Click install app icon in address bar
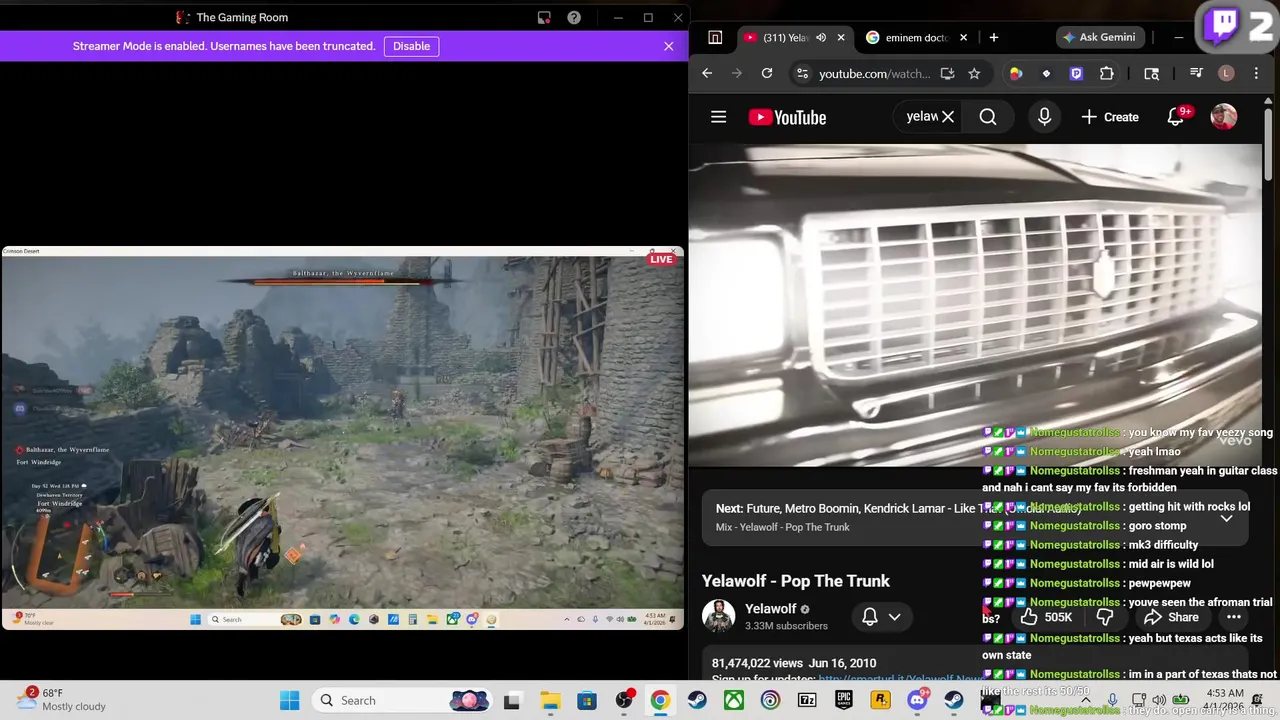 tap(947, 73)
